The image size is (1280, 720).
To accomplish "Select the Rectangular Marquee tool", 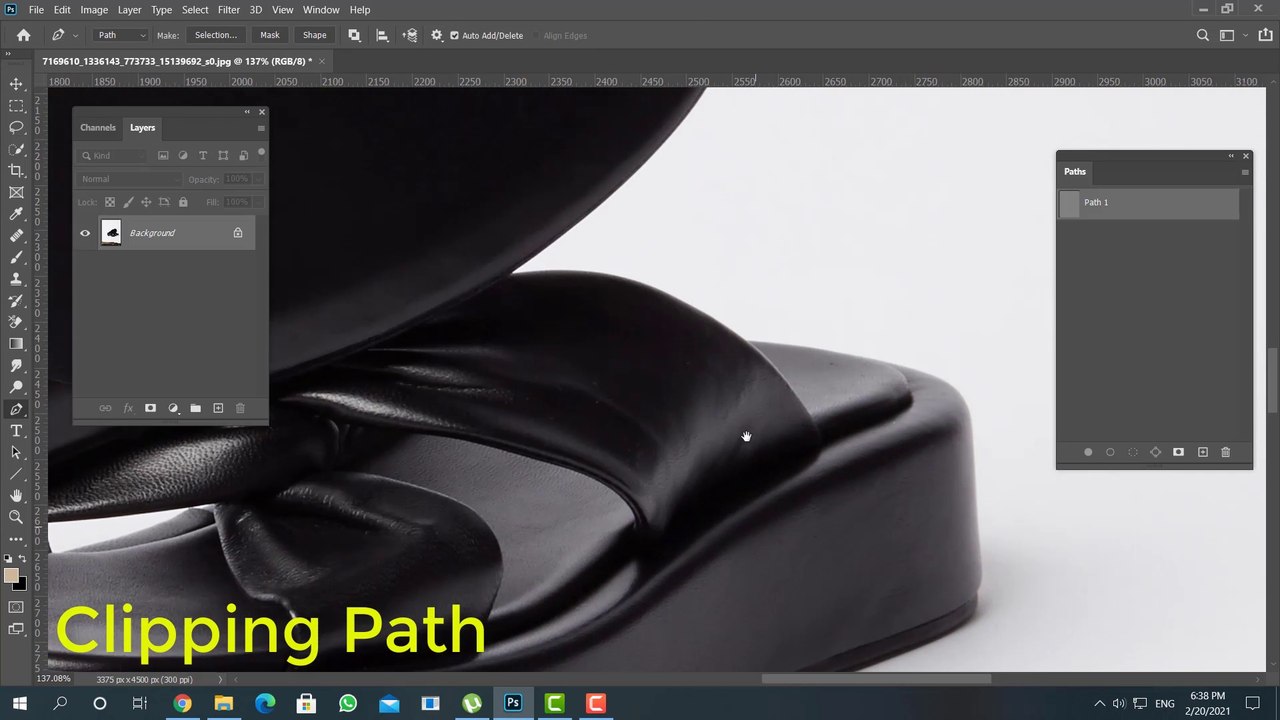I will (x=16, y=106).
